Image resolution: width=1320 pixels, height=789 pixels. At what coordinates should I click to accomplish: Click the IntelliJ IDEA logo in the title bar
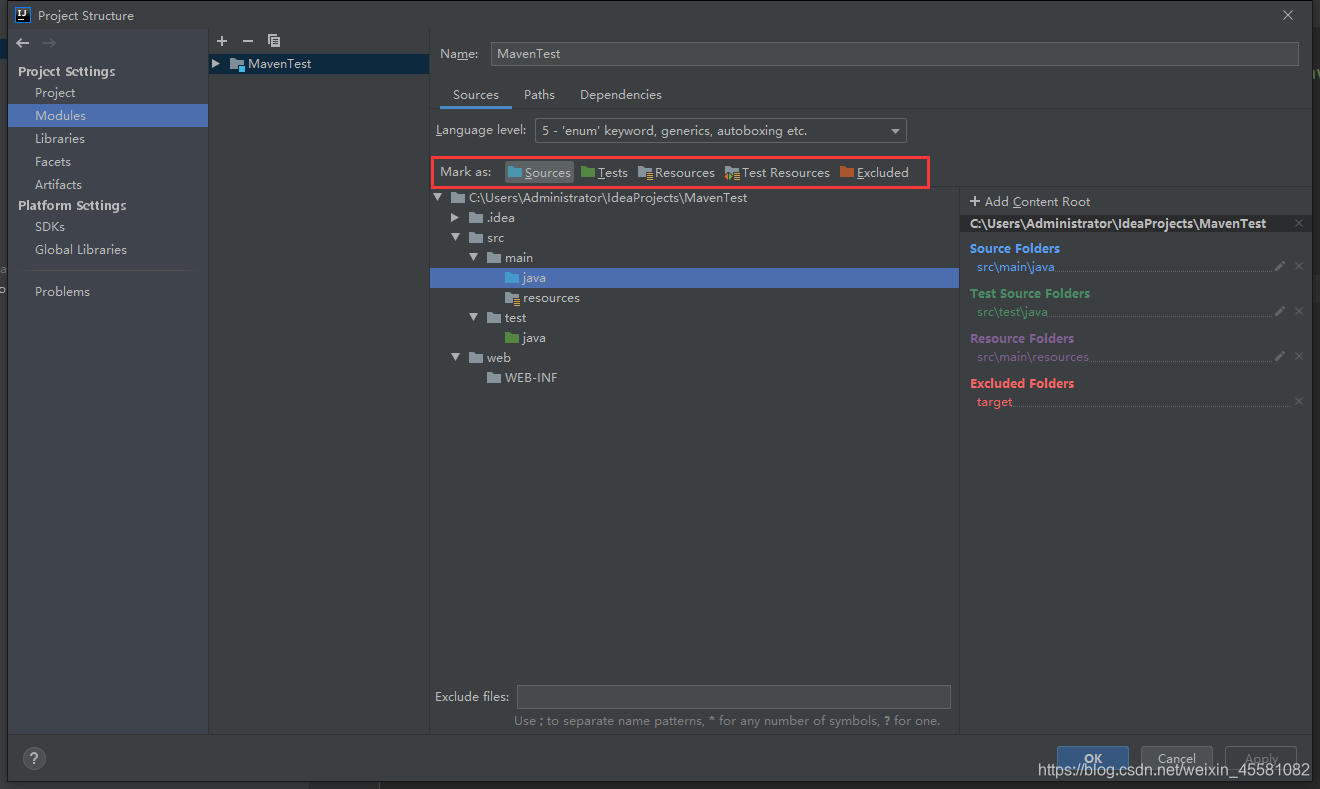(23, 15)
